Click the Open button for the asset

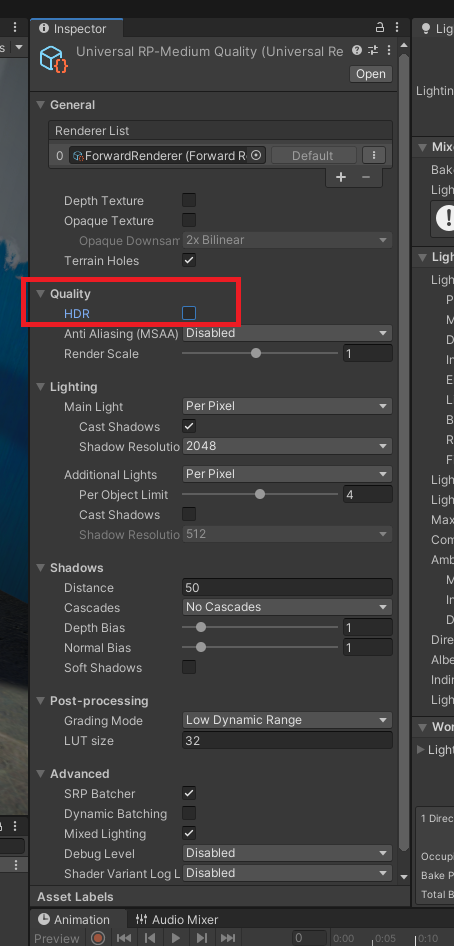tap(371, 74)
